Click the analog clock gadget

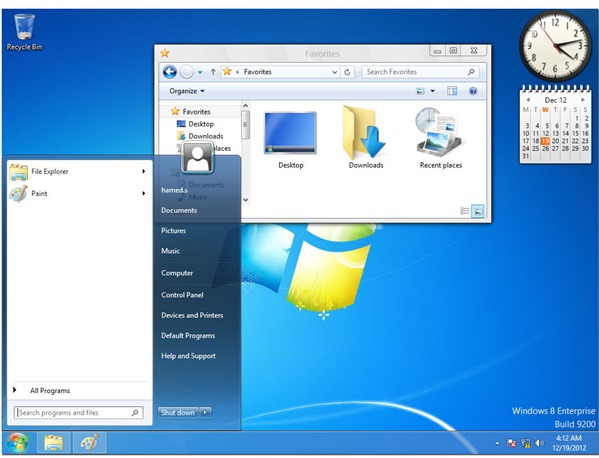tap(555, 45)
